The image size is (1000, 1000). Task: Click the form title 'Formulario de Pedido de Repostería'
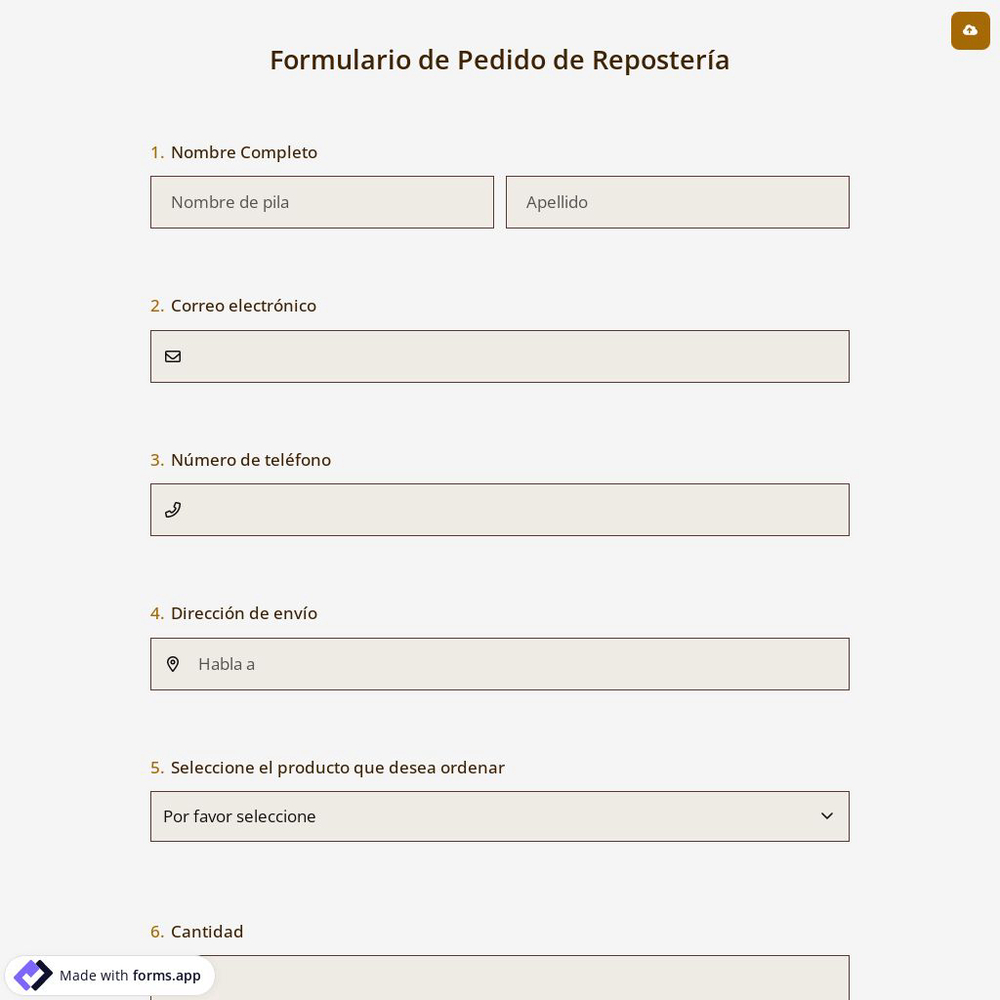click(x=499, y=60)
